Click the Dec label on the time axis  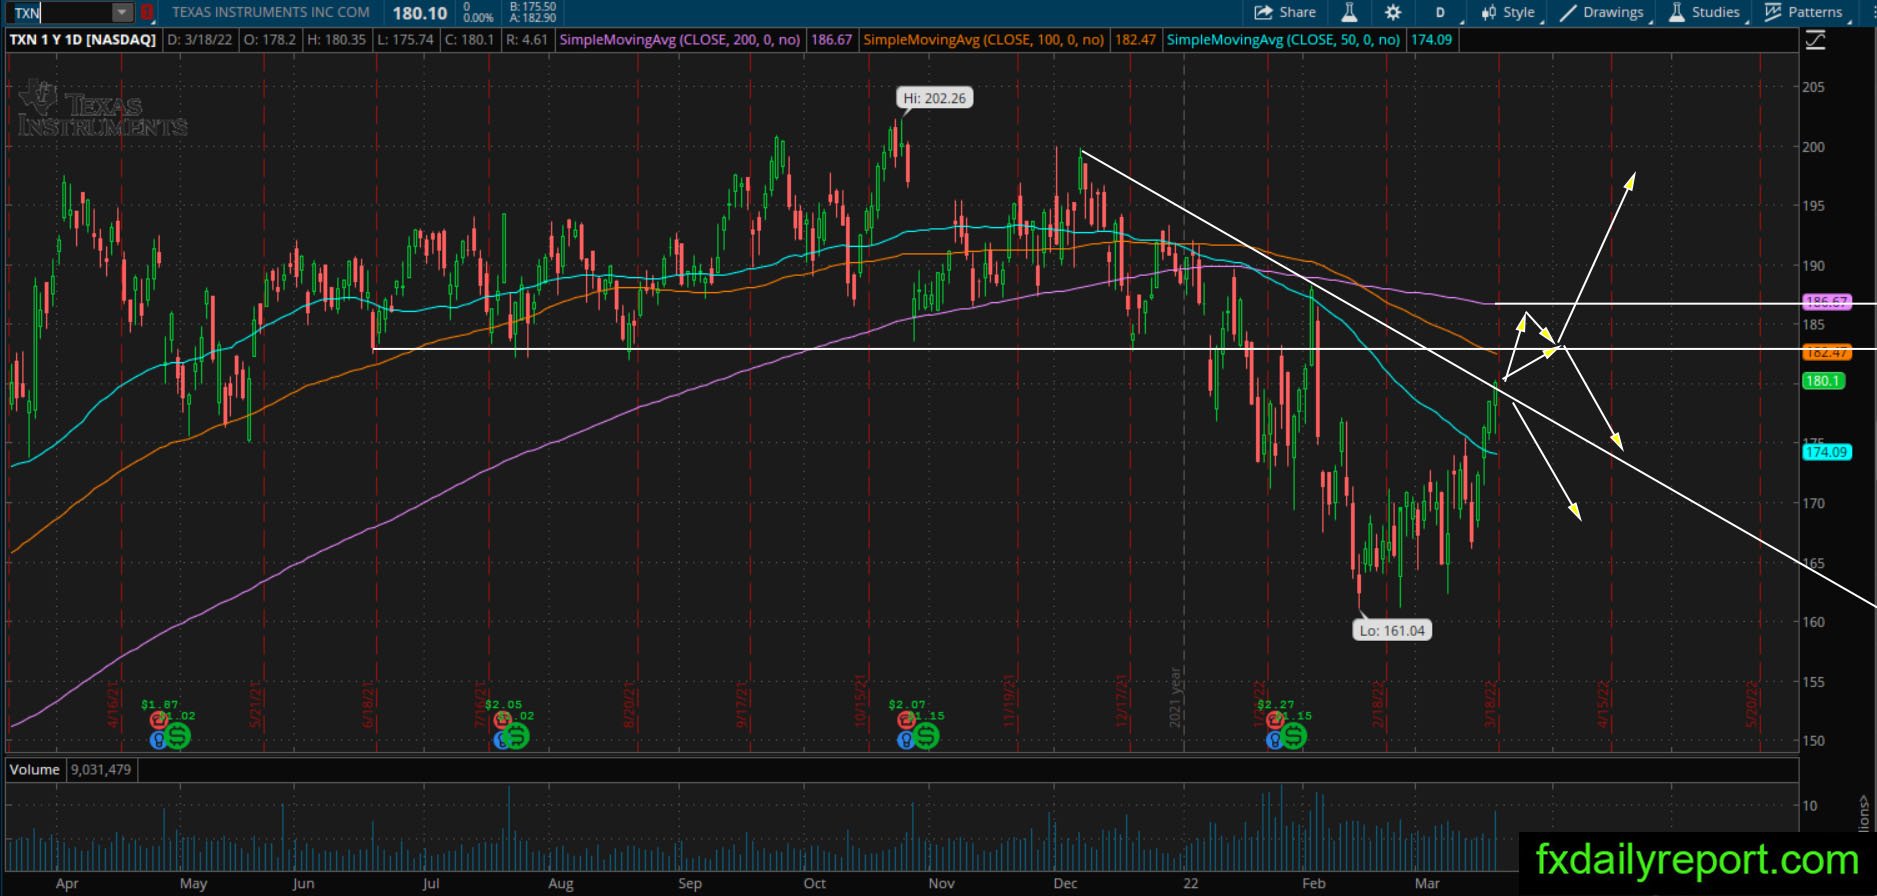(1065, 884)
